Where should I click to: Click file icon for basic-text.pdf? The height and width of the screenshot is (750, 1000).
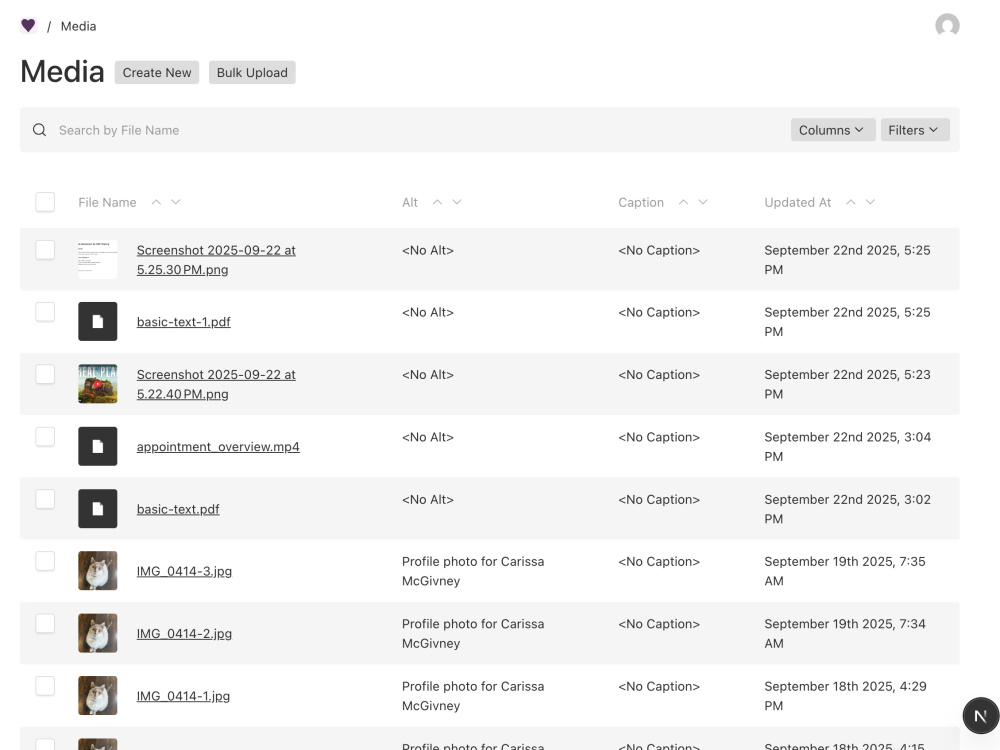pyautogui.click(x=98, y=508)
